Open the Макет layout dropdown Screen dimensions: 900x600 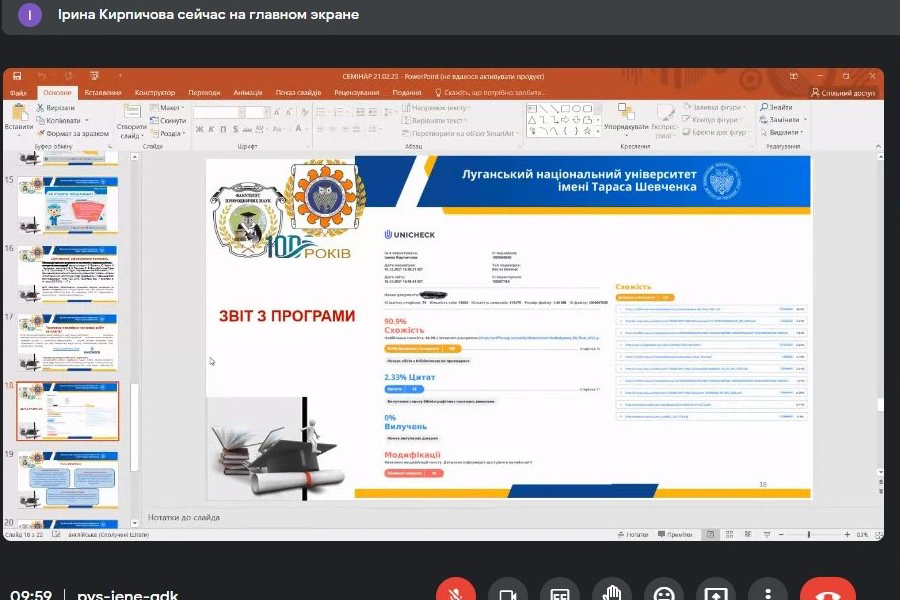coord(167,108)
